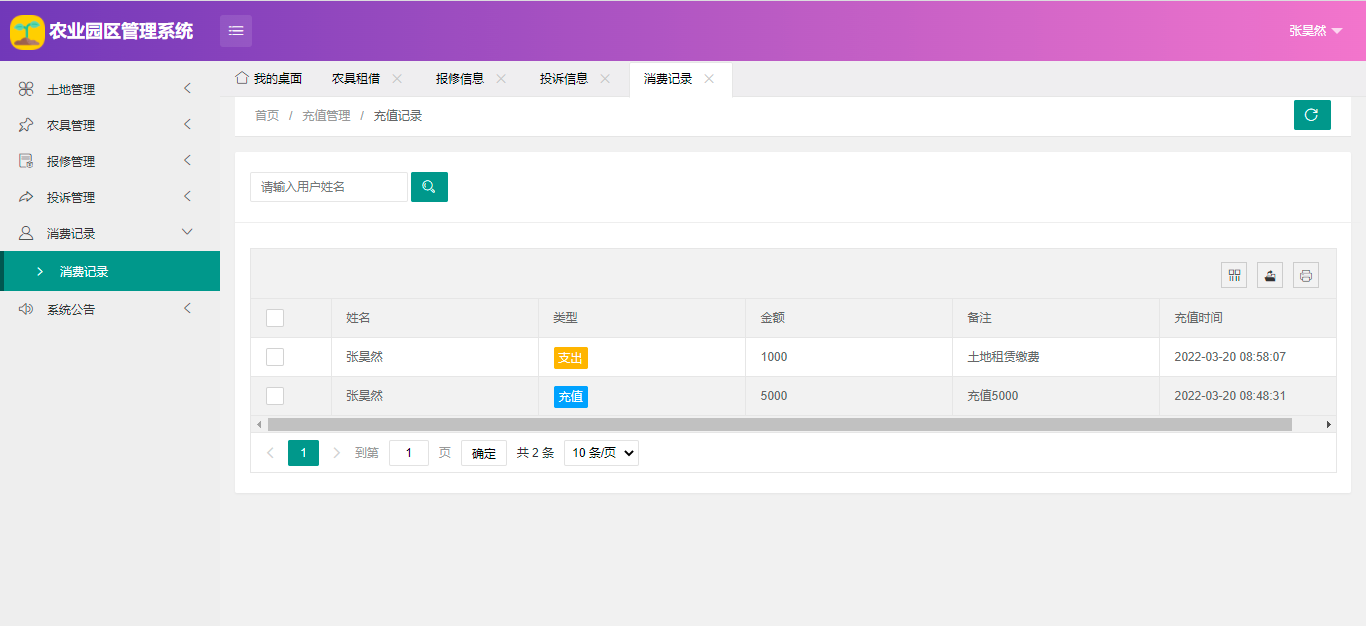Image resolution: width=1366 pixels, height=626 pixels.
Task: Check the select-all header checkbox
Action: point(275,318)
